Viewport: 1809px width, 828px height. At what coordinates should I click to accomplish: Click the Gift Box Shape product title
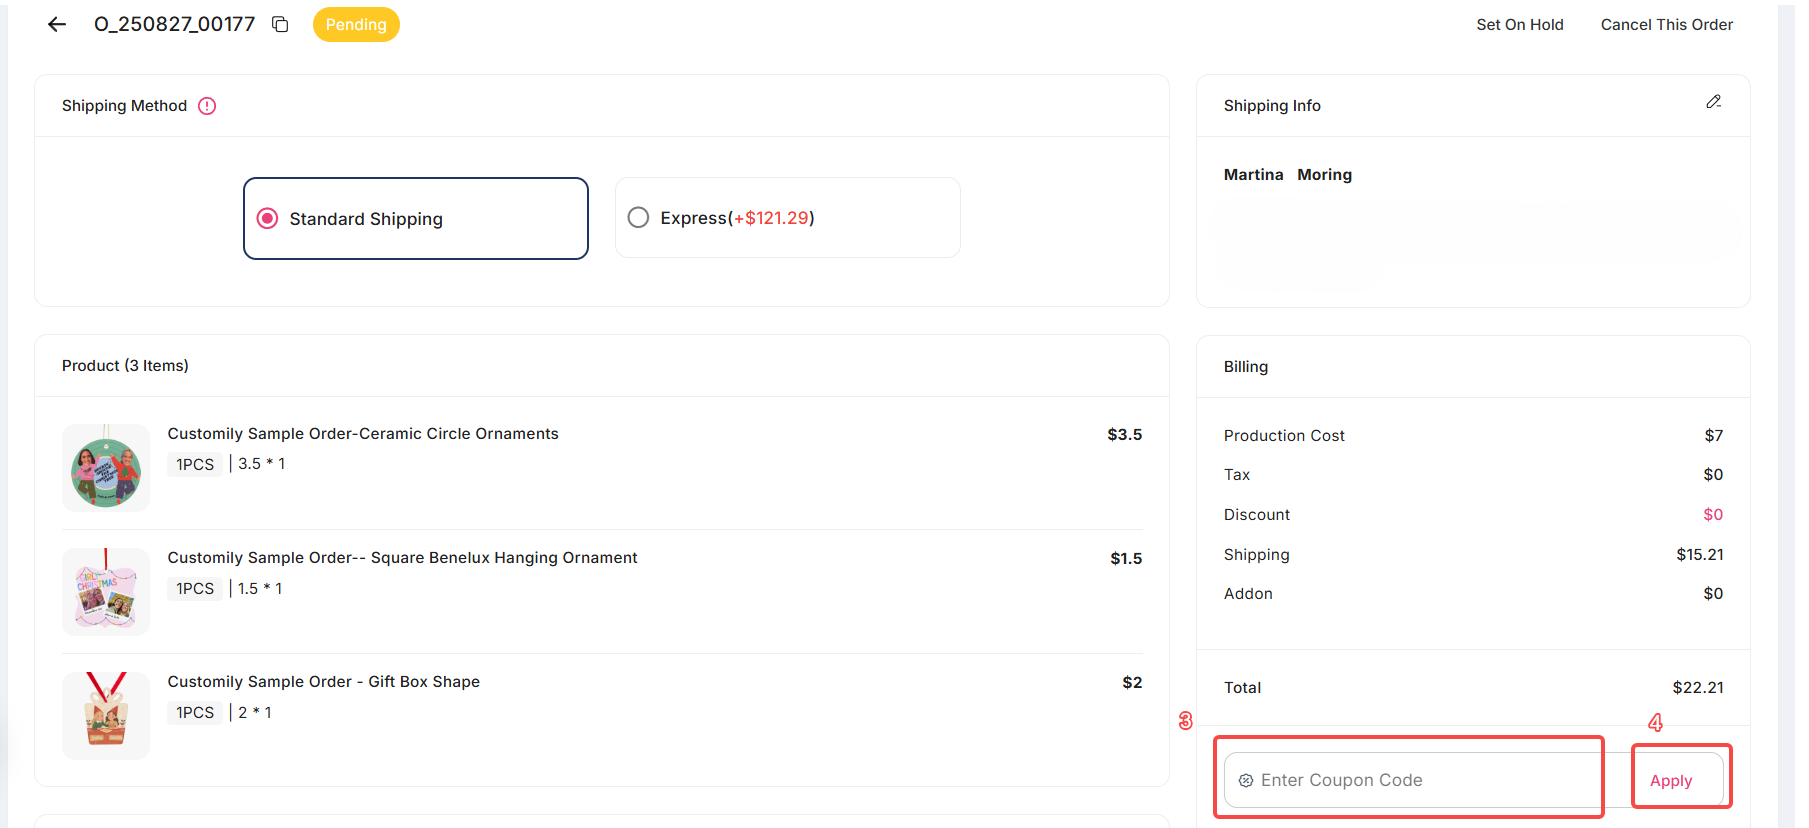[323, 682]
